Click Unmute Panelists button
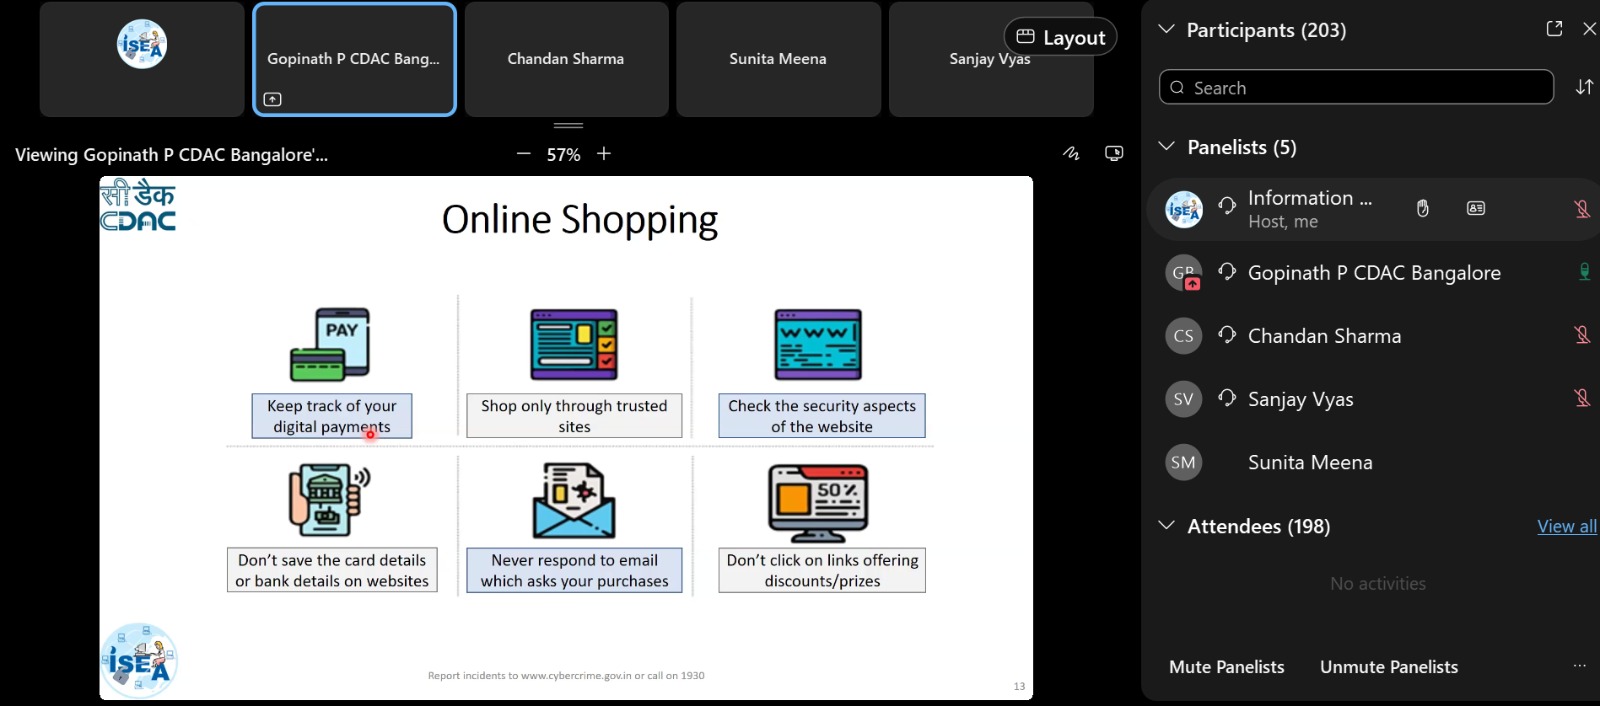 pyautogui.click(x=1389, y=667)
